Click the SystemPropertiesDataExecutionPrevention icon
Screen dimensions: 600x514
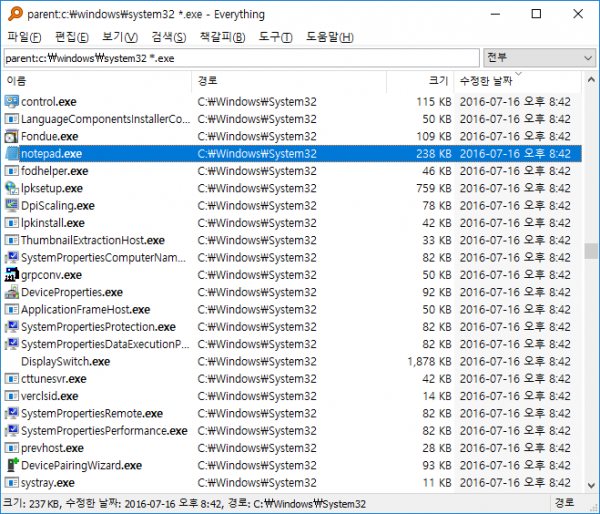click(11, 344)
